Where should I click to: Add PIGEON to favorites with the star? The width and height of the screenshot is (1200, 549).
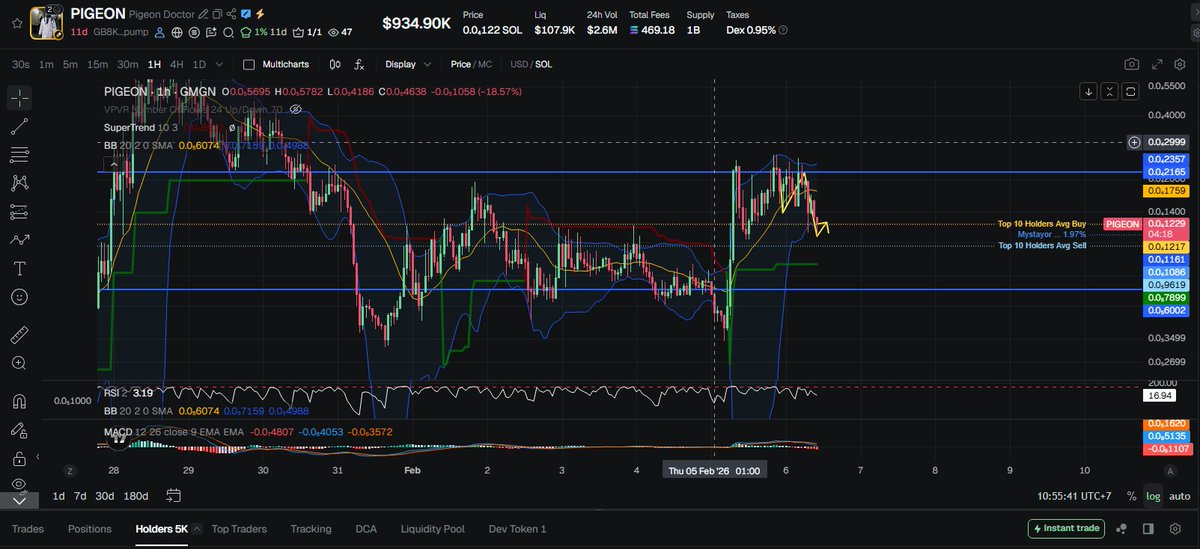point(16,22)
